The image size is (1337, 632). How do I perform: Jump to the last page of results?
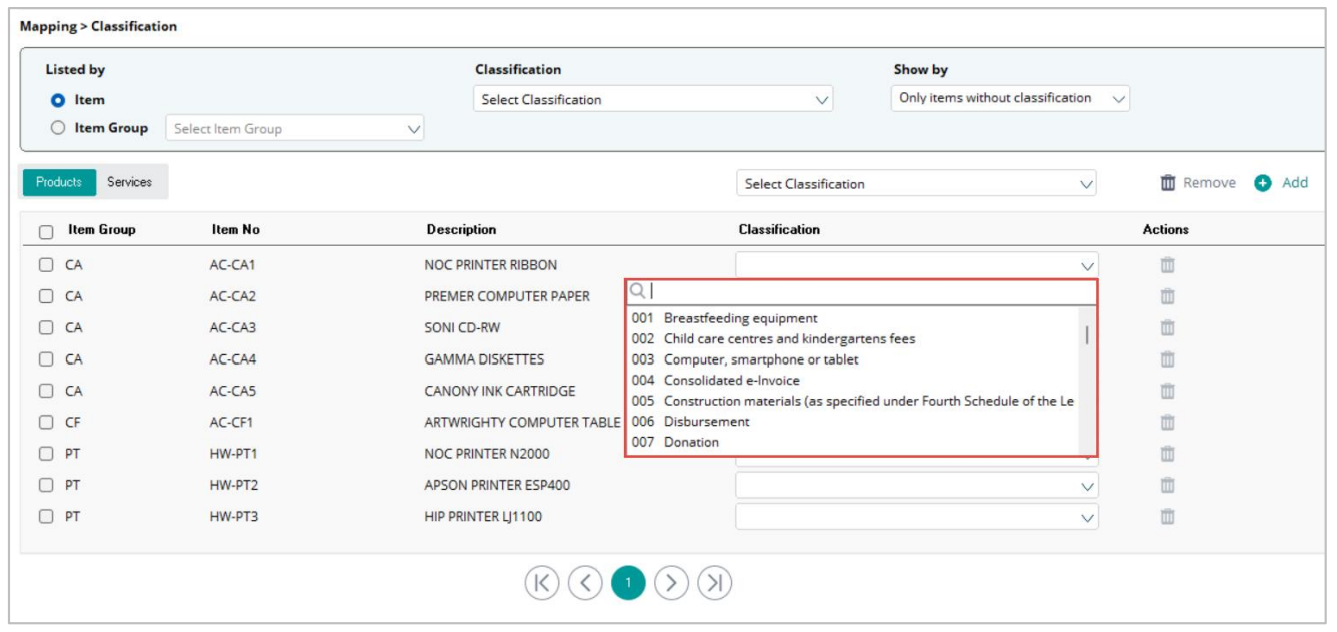click(714, 583)
